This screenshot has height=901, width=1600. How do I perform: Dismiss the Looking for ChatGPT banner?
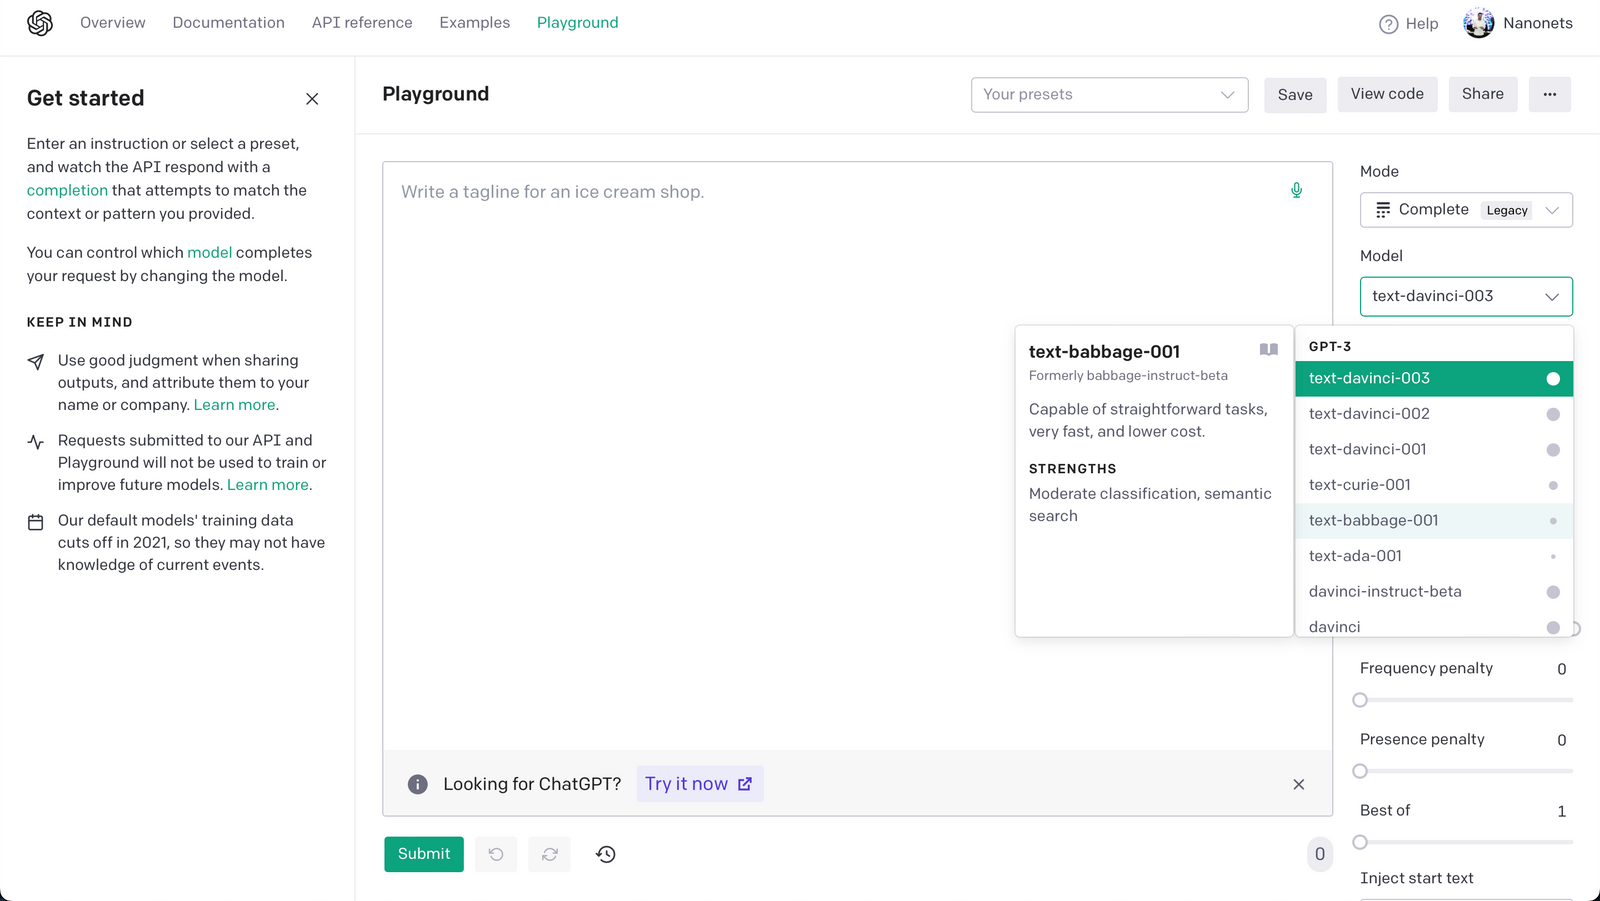click(1298, 784)
